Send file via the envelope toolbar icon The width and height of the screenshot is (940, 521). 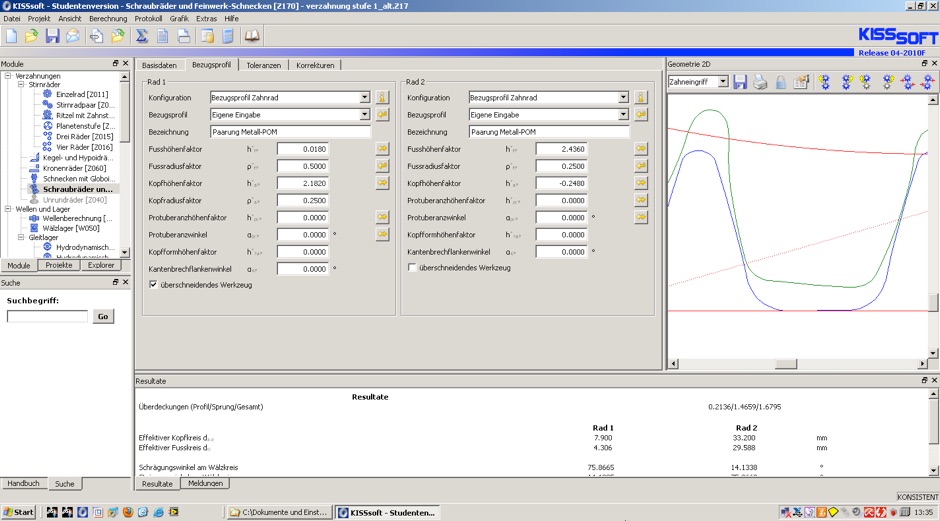pyautogui.click(x=73, y=36)
